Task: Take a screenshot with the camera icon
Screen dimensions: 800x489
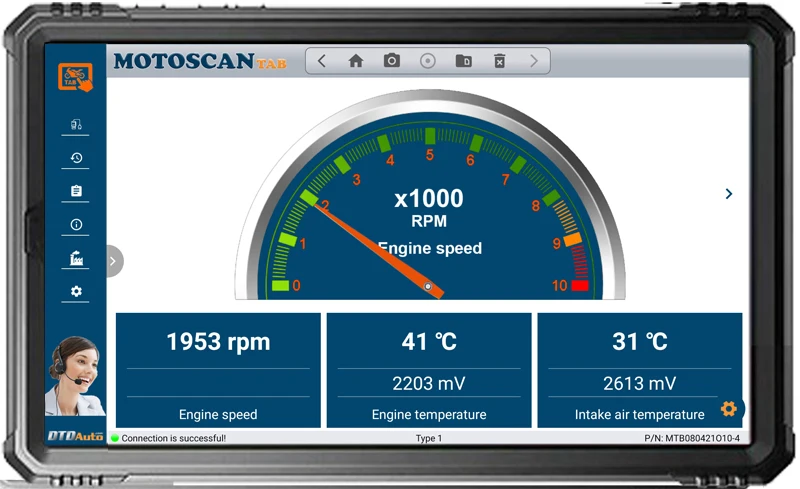Action: (x=391, y=61)
